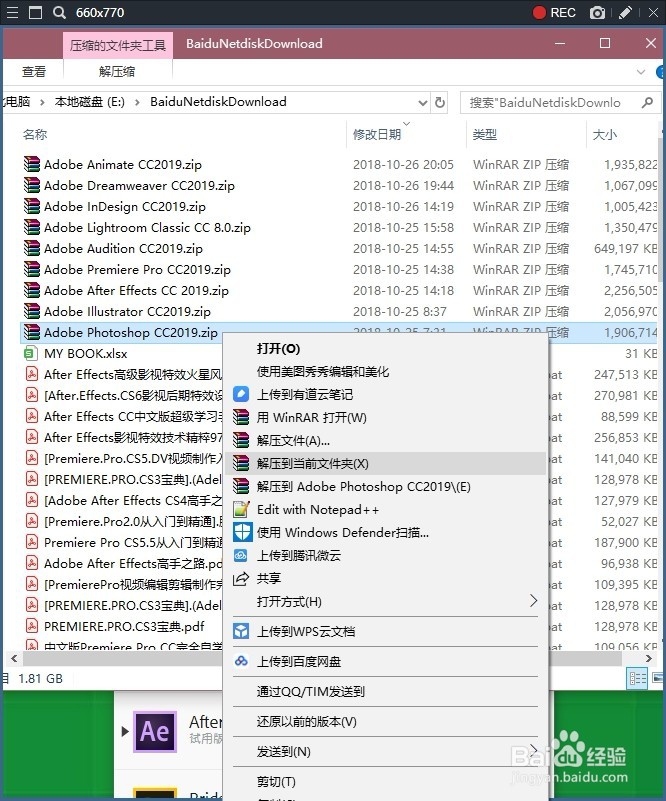The width and height of the screenshot is (666, 801).
Task: Sort by the 修改日期 column header
Action: (377, 134)
